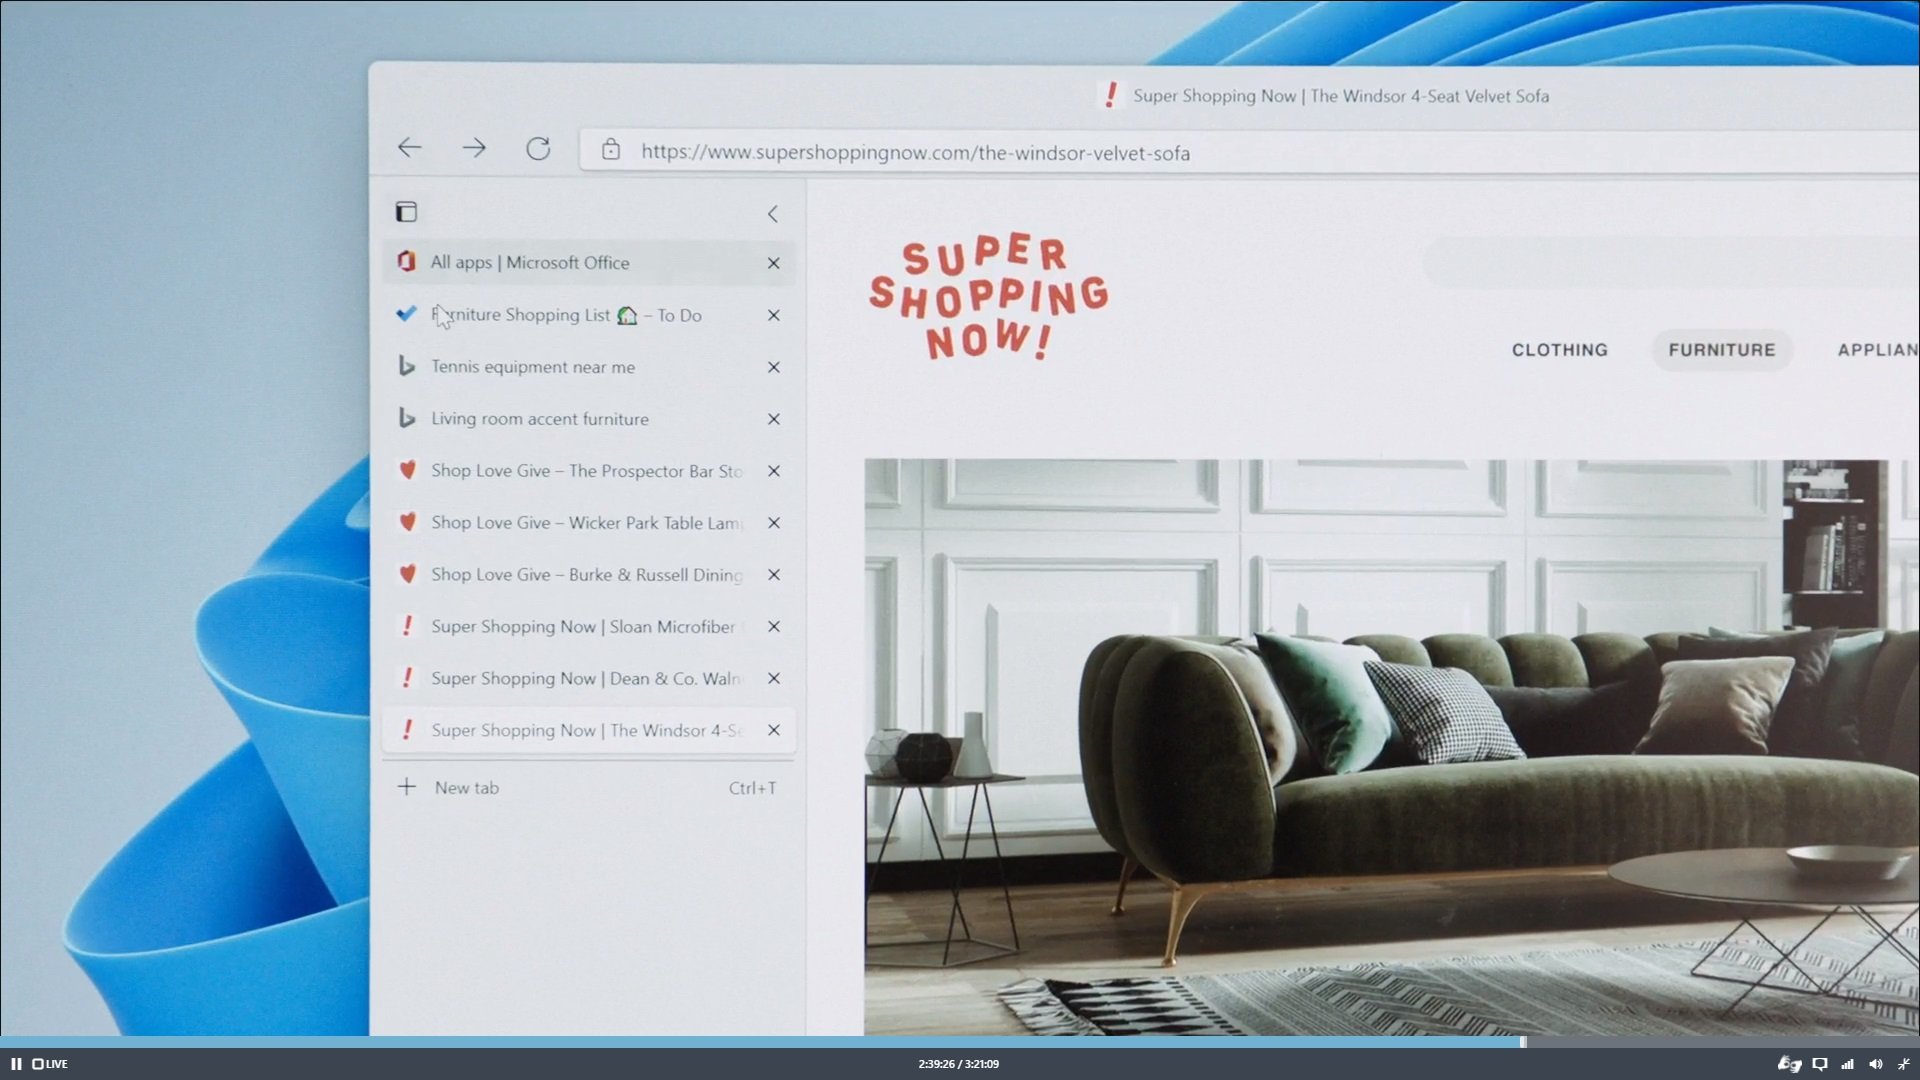Click exclamation icon beside Dean & Co. Walnut
The image size is (1920, 1080).
point(407,678)
